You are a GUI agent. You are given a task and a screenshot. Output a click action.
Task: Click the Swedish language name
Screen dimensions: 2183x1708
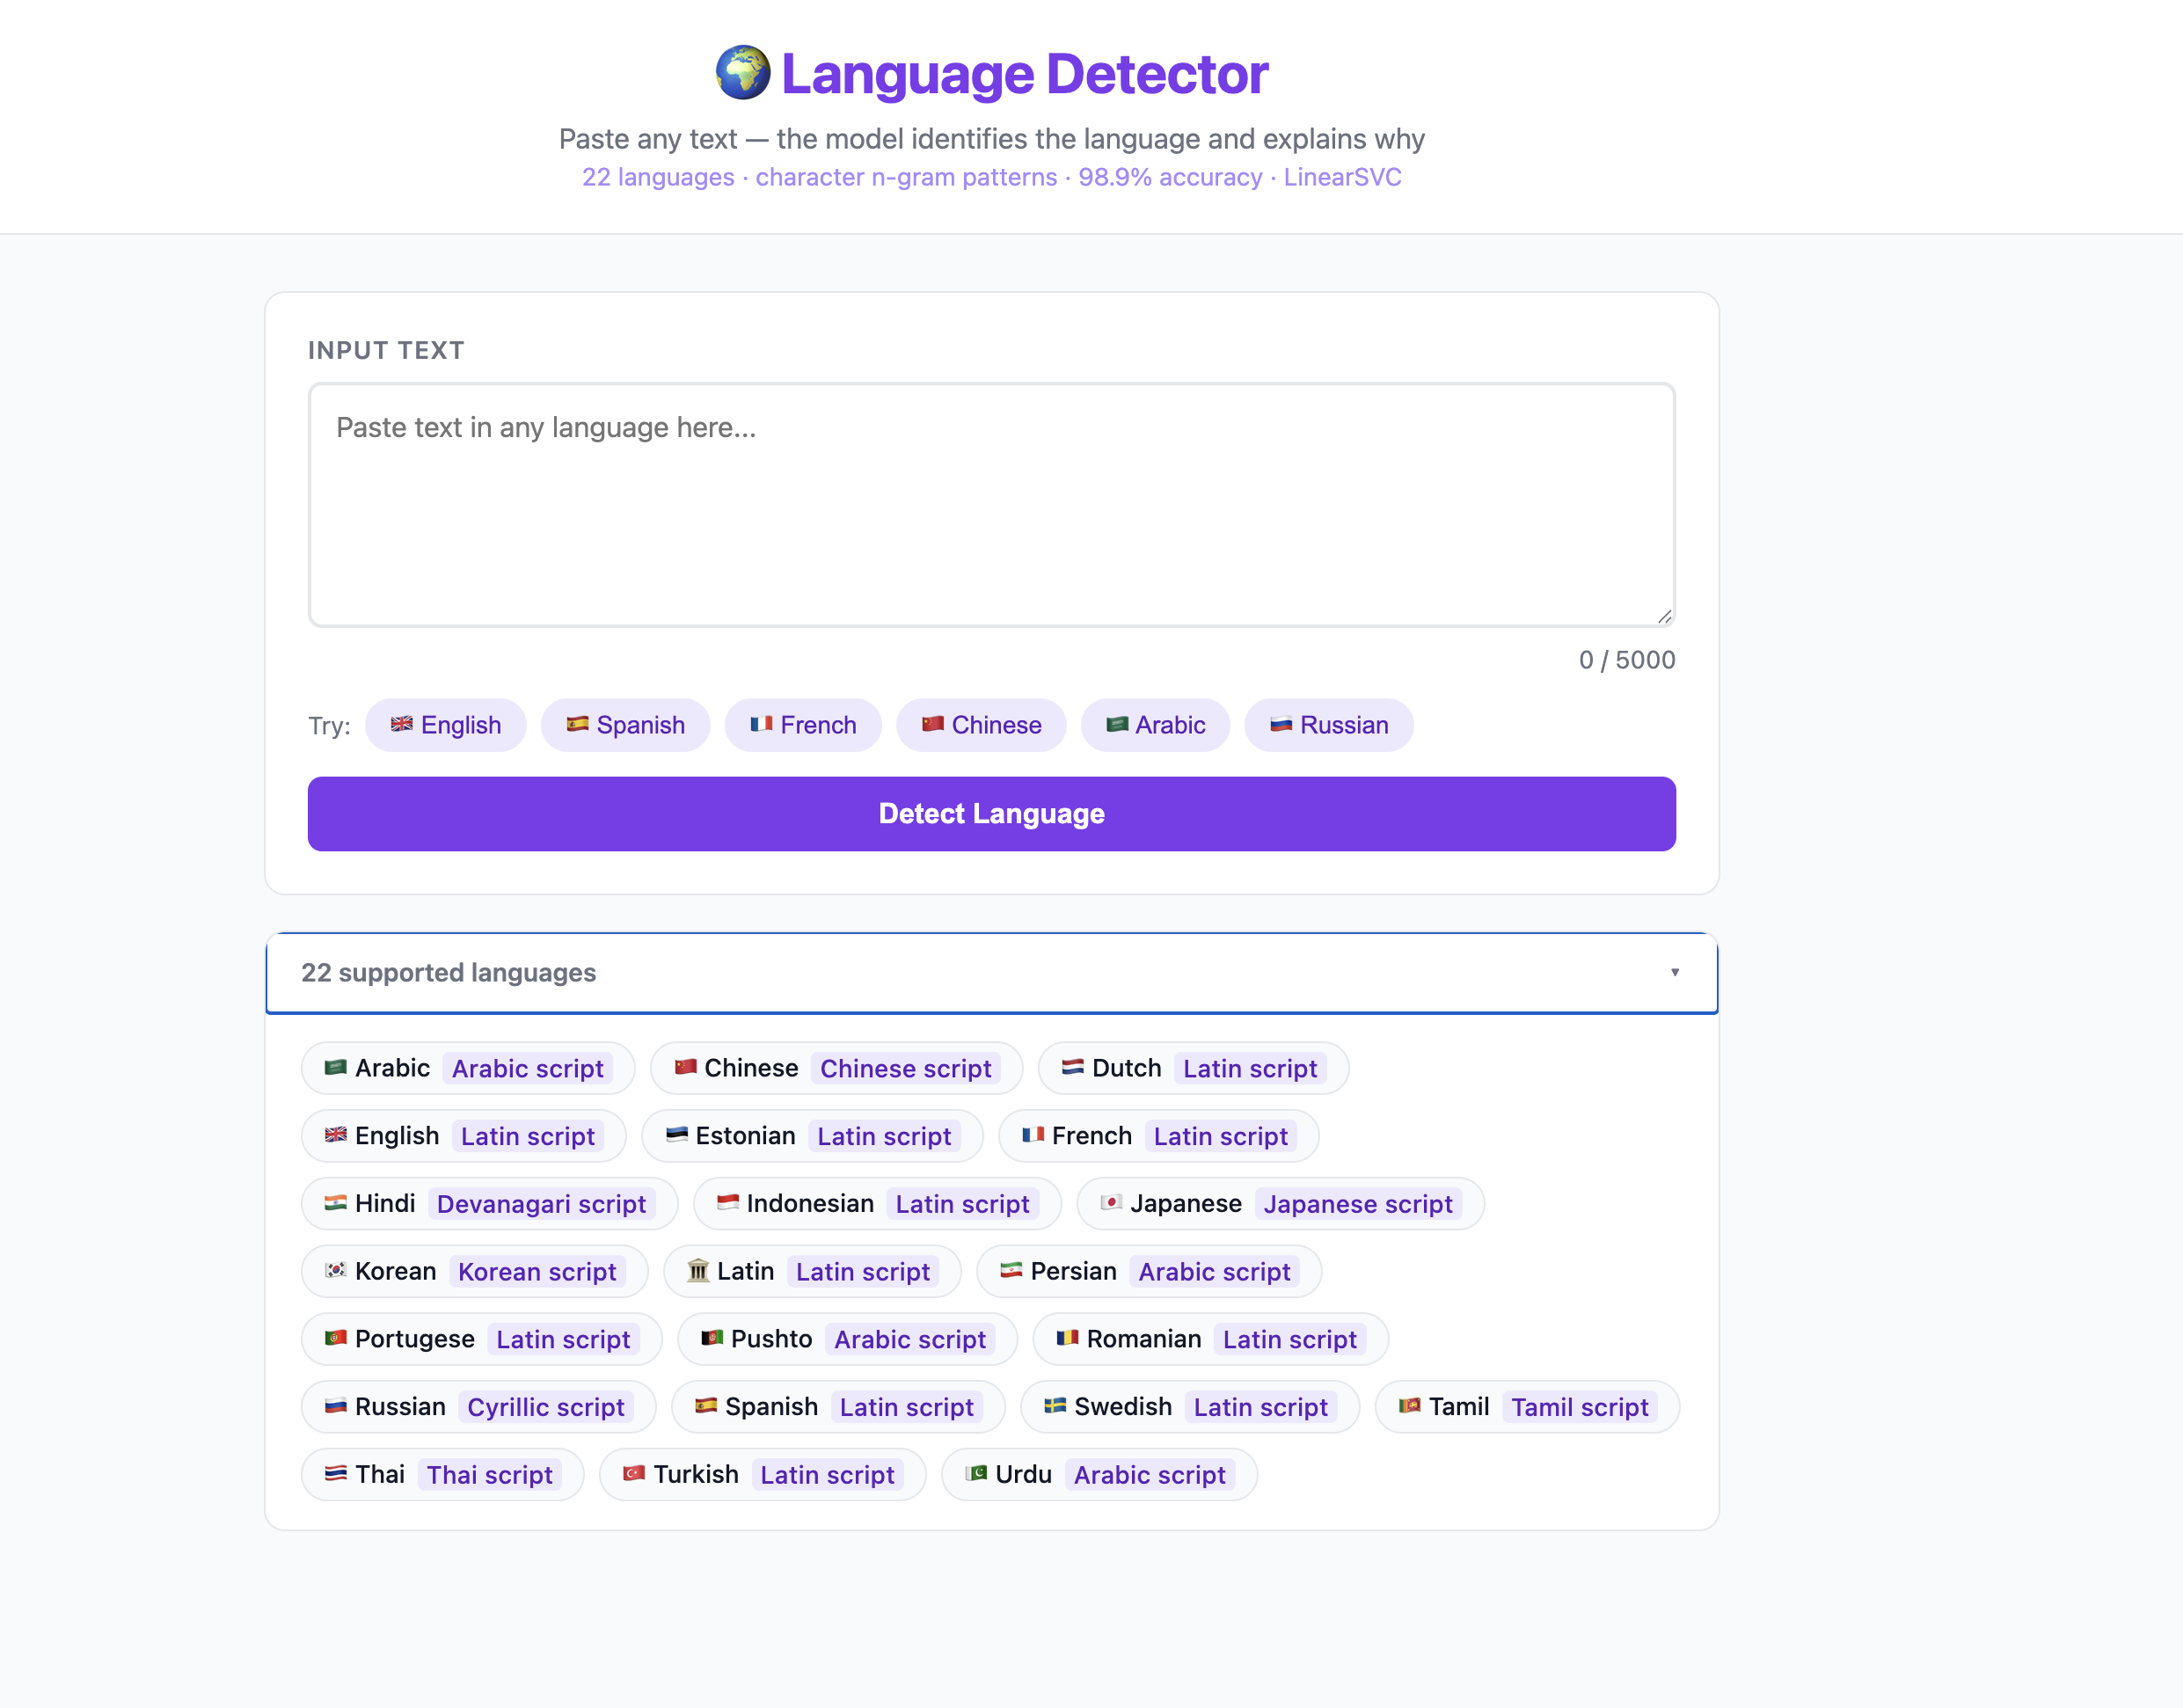tap(1122, 1406)
